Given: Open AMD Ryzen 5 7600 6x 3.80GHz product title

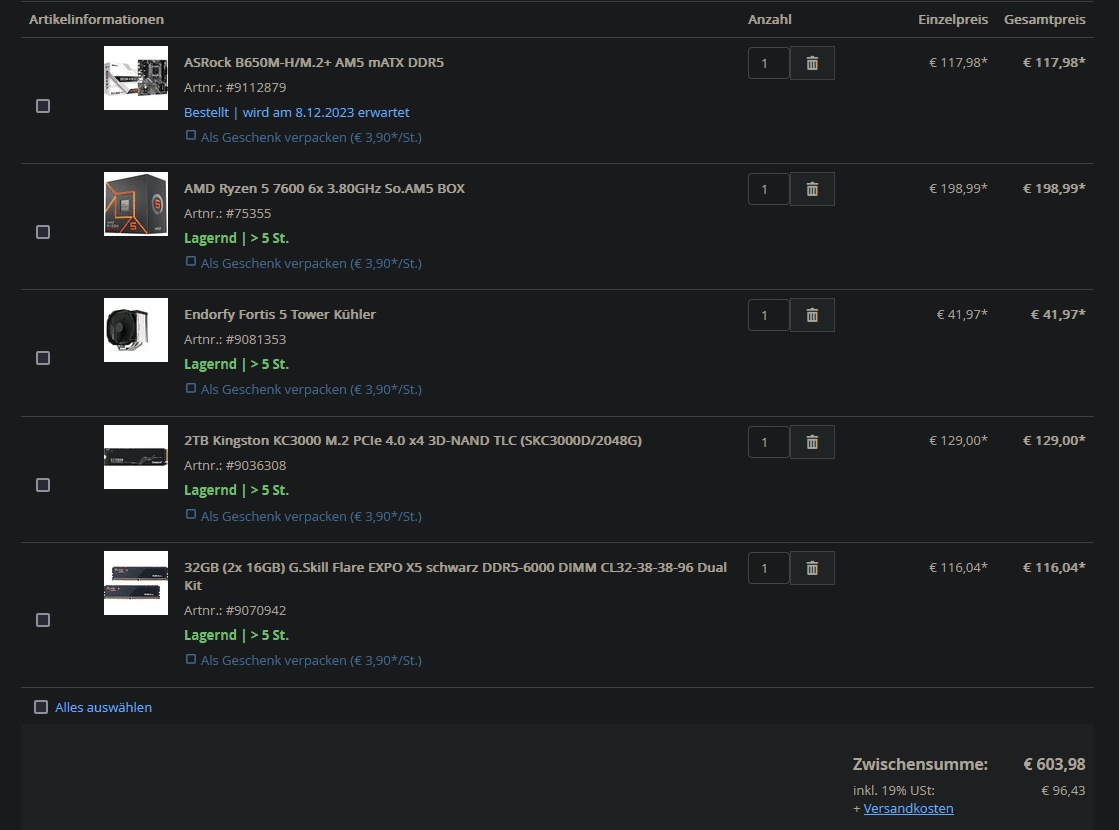Looking at the screenshot, I should click(325, 188).
